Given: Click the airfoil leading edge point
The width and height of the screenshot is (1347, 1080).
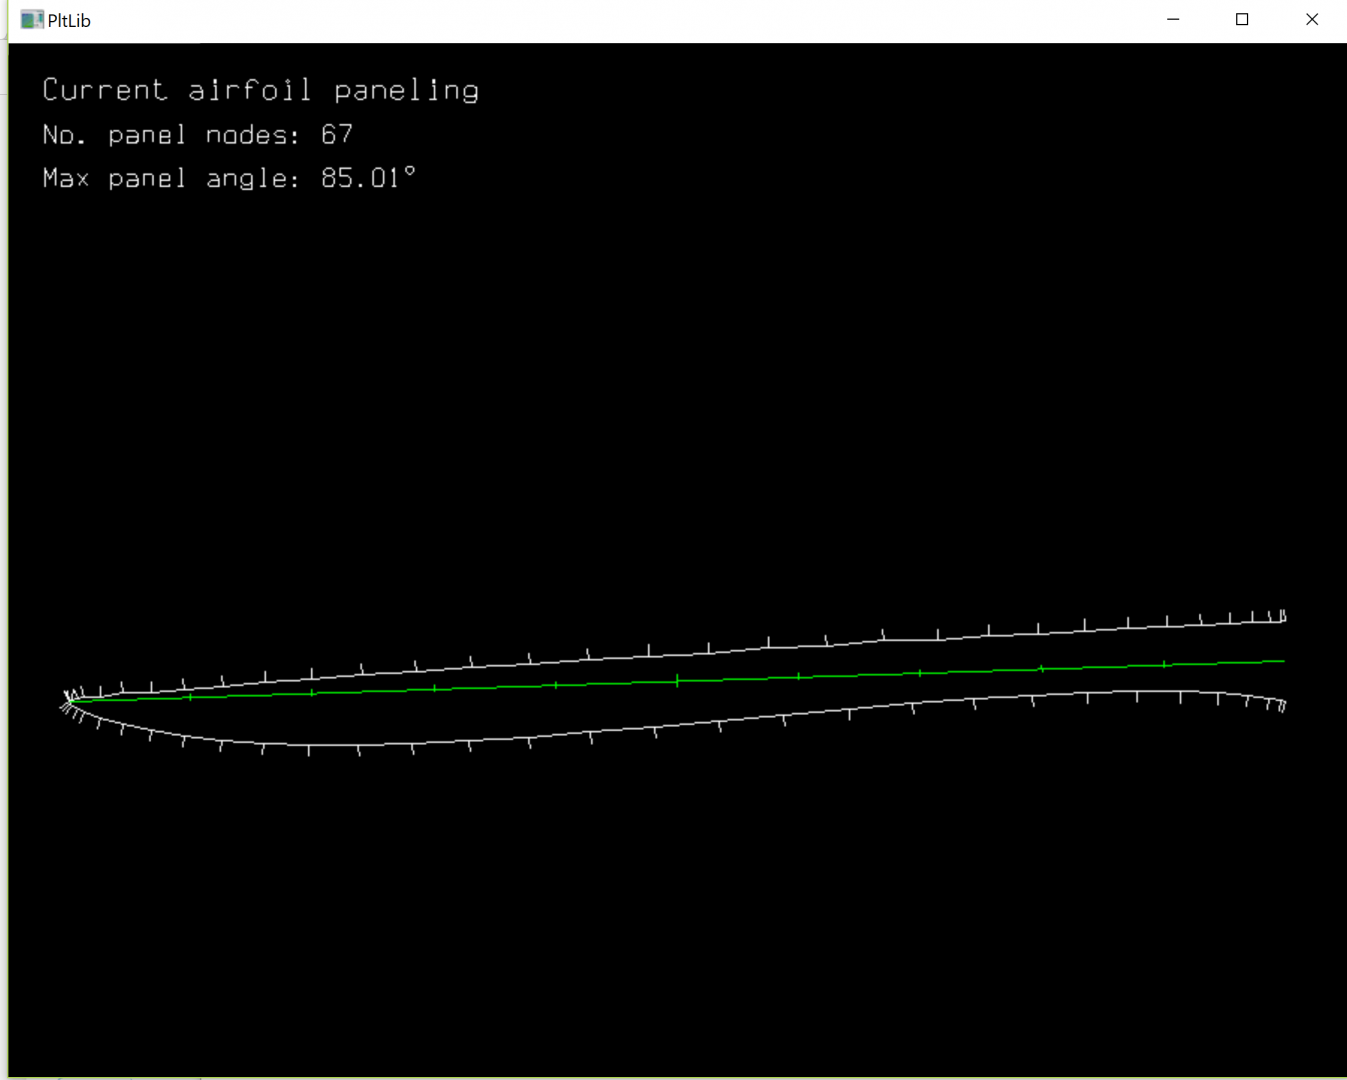Looking at the screenshot, I should point(68,701).
